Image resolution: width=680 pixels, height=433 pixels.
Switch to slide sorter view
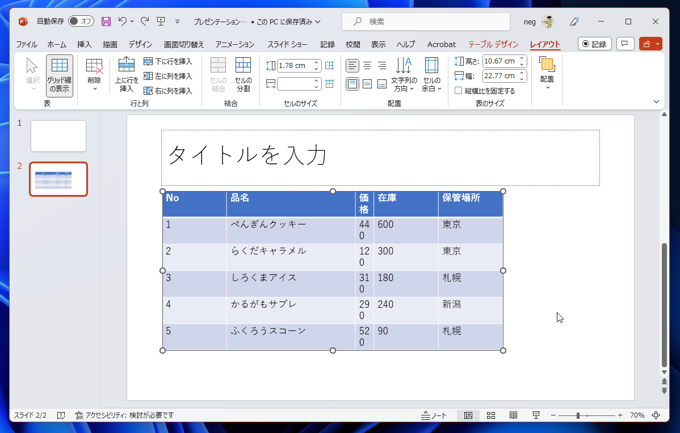point(491,416)
